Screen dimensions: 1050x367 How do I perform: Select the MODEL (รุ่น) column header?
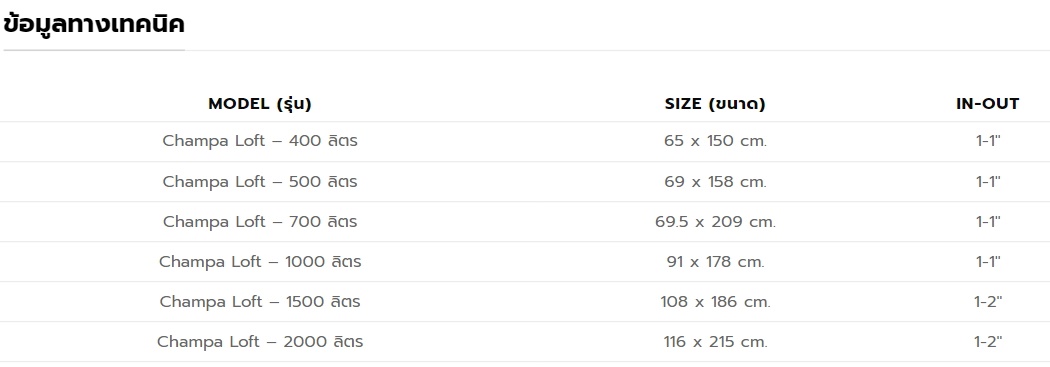click(x=260, y=104)
